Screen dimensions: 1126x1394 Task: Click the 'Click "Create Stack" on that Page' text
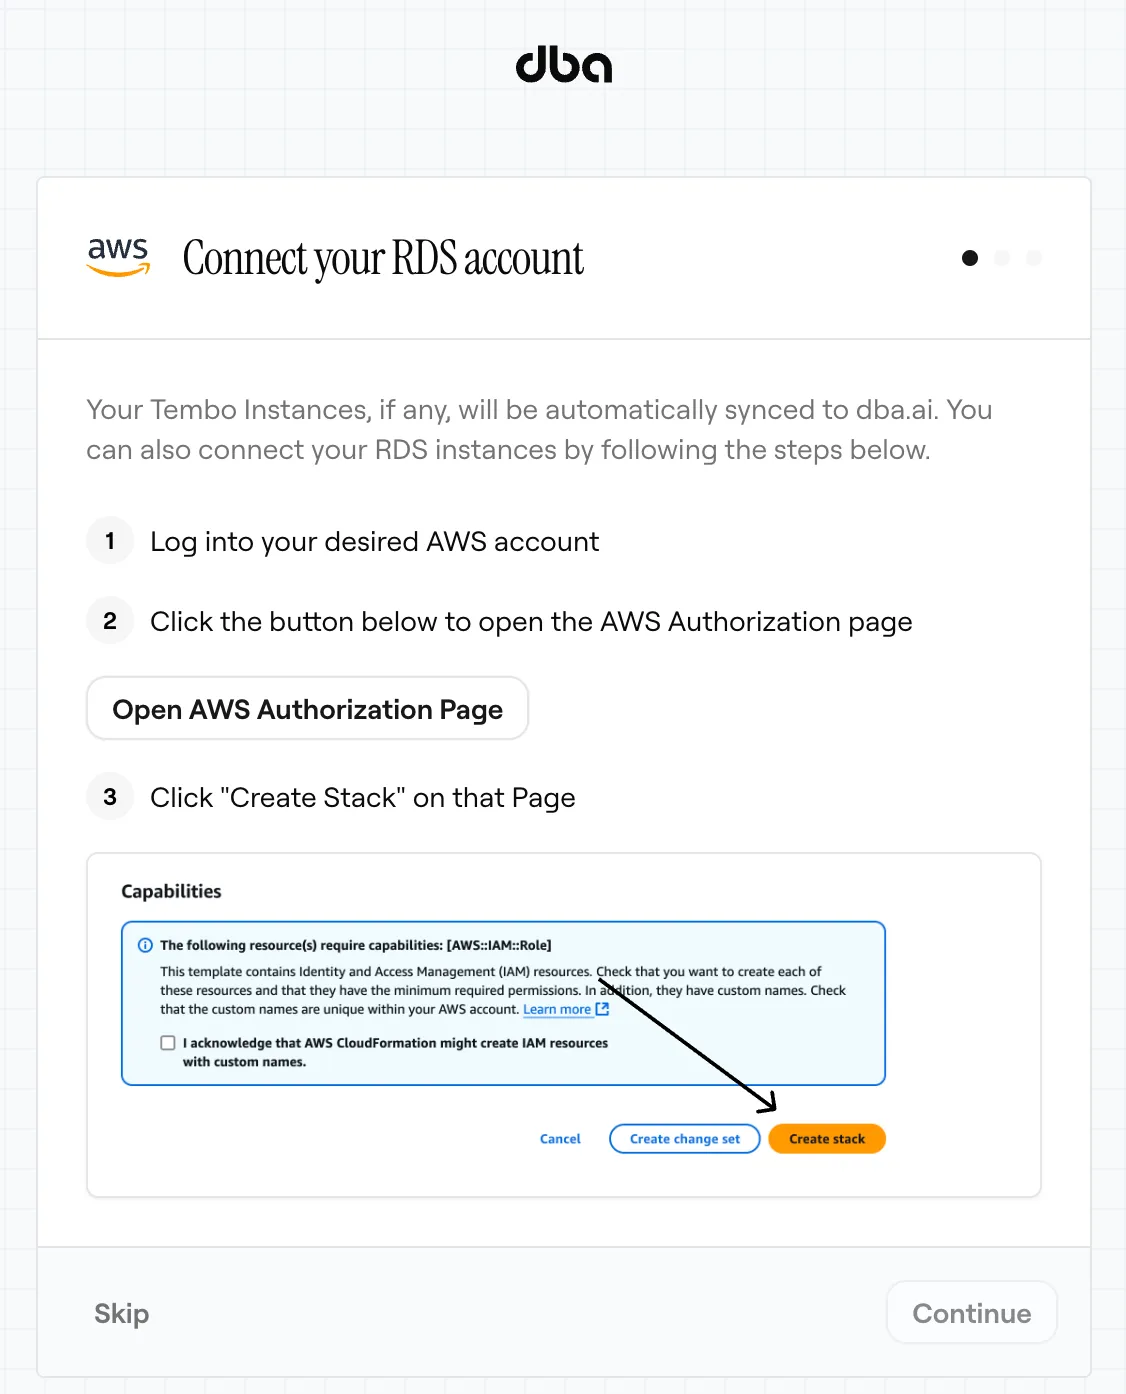click(363, 797)
